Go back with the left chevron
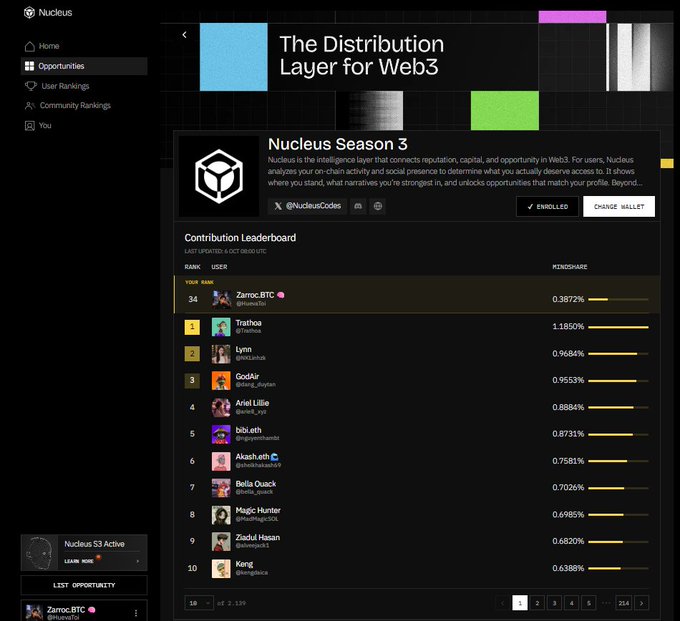This screenshot has height=621, width=680. [185, 35]
